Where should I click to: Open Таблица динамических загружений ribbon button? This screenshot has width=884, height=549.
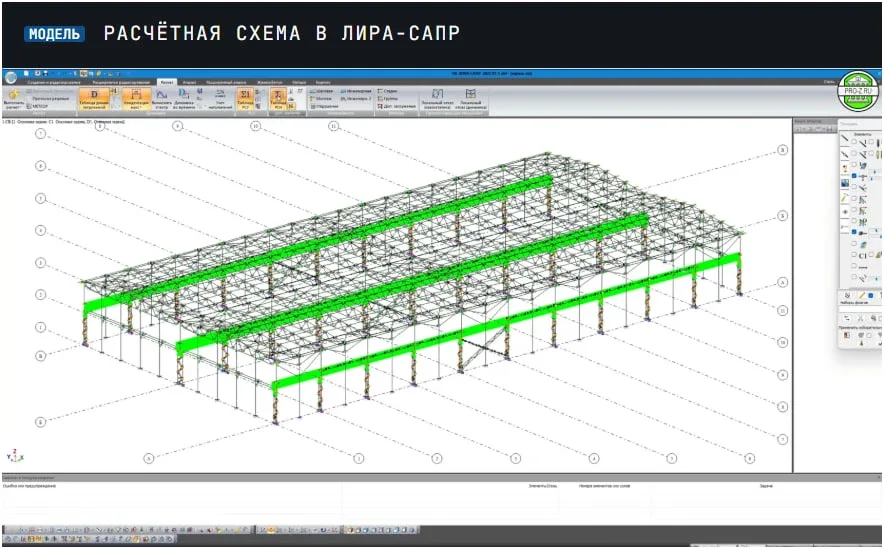click(94, 99)
